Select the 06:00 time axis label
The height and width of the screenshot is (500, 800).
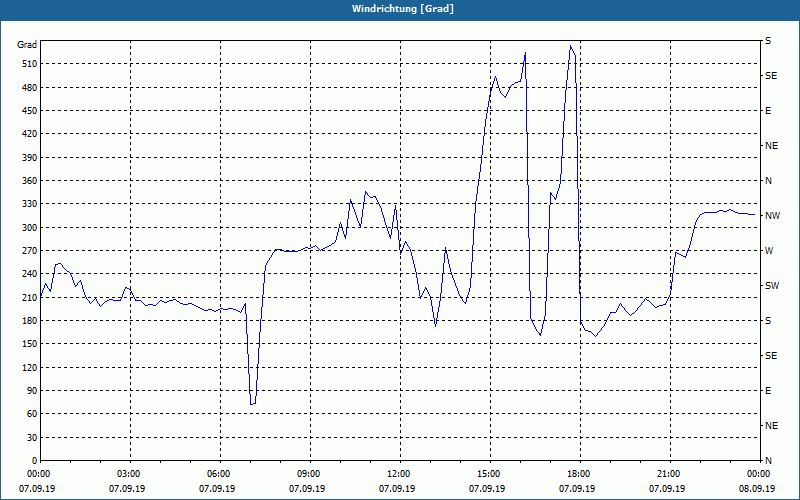coord(220,473)
